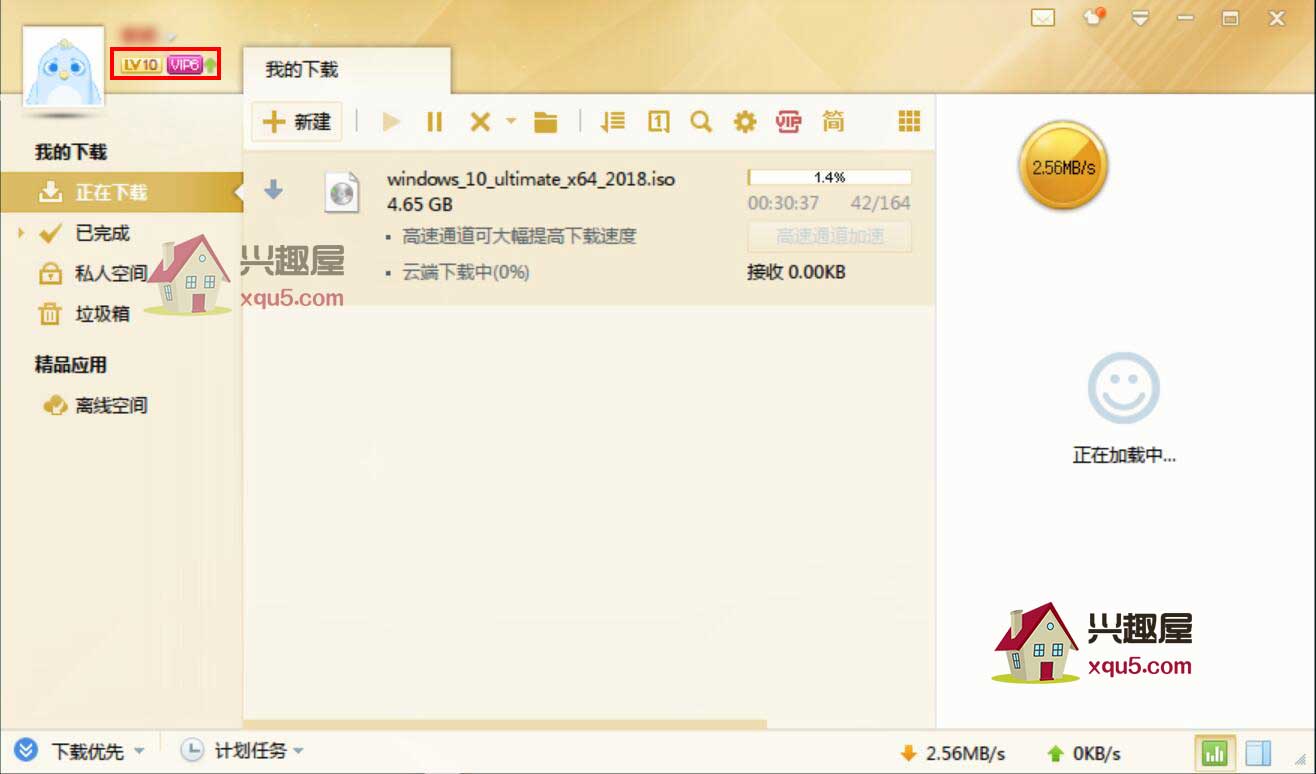Open the mail envelope icon in title bar
Screen dimensions: 1316x774
[x=1043, y=17]
